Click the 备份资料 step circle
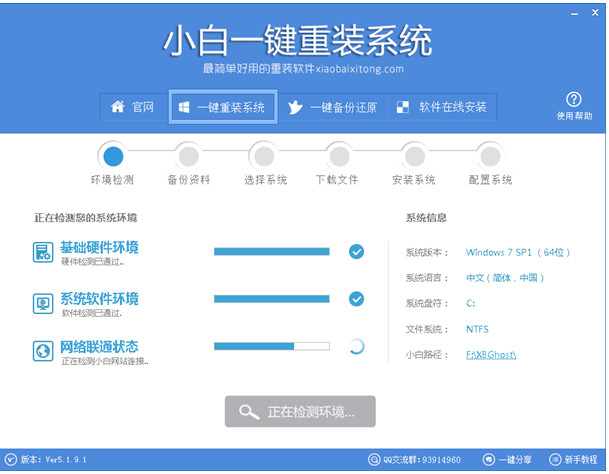This screenshot has height=474, width=609. tap(189, 156)
